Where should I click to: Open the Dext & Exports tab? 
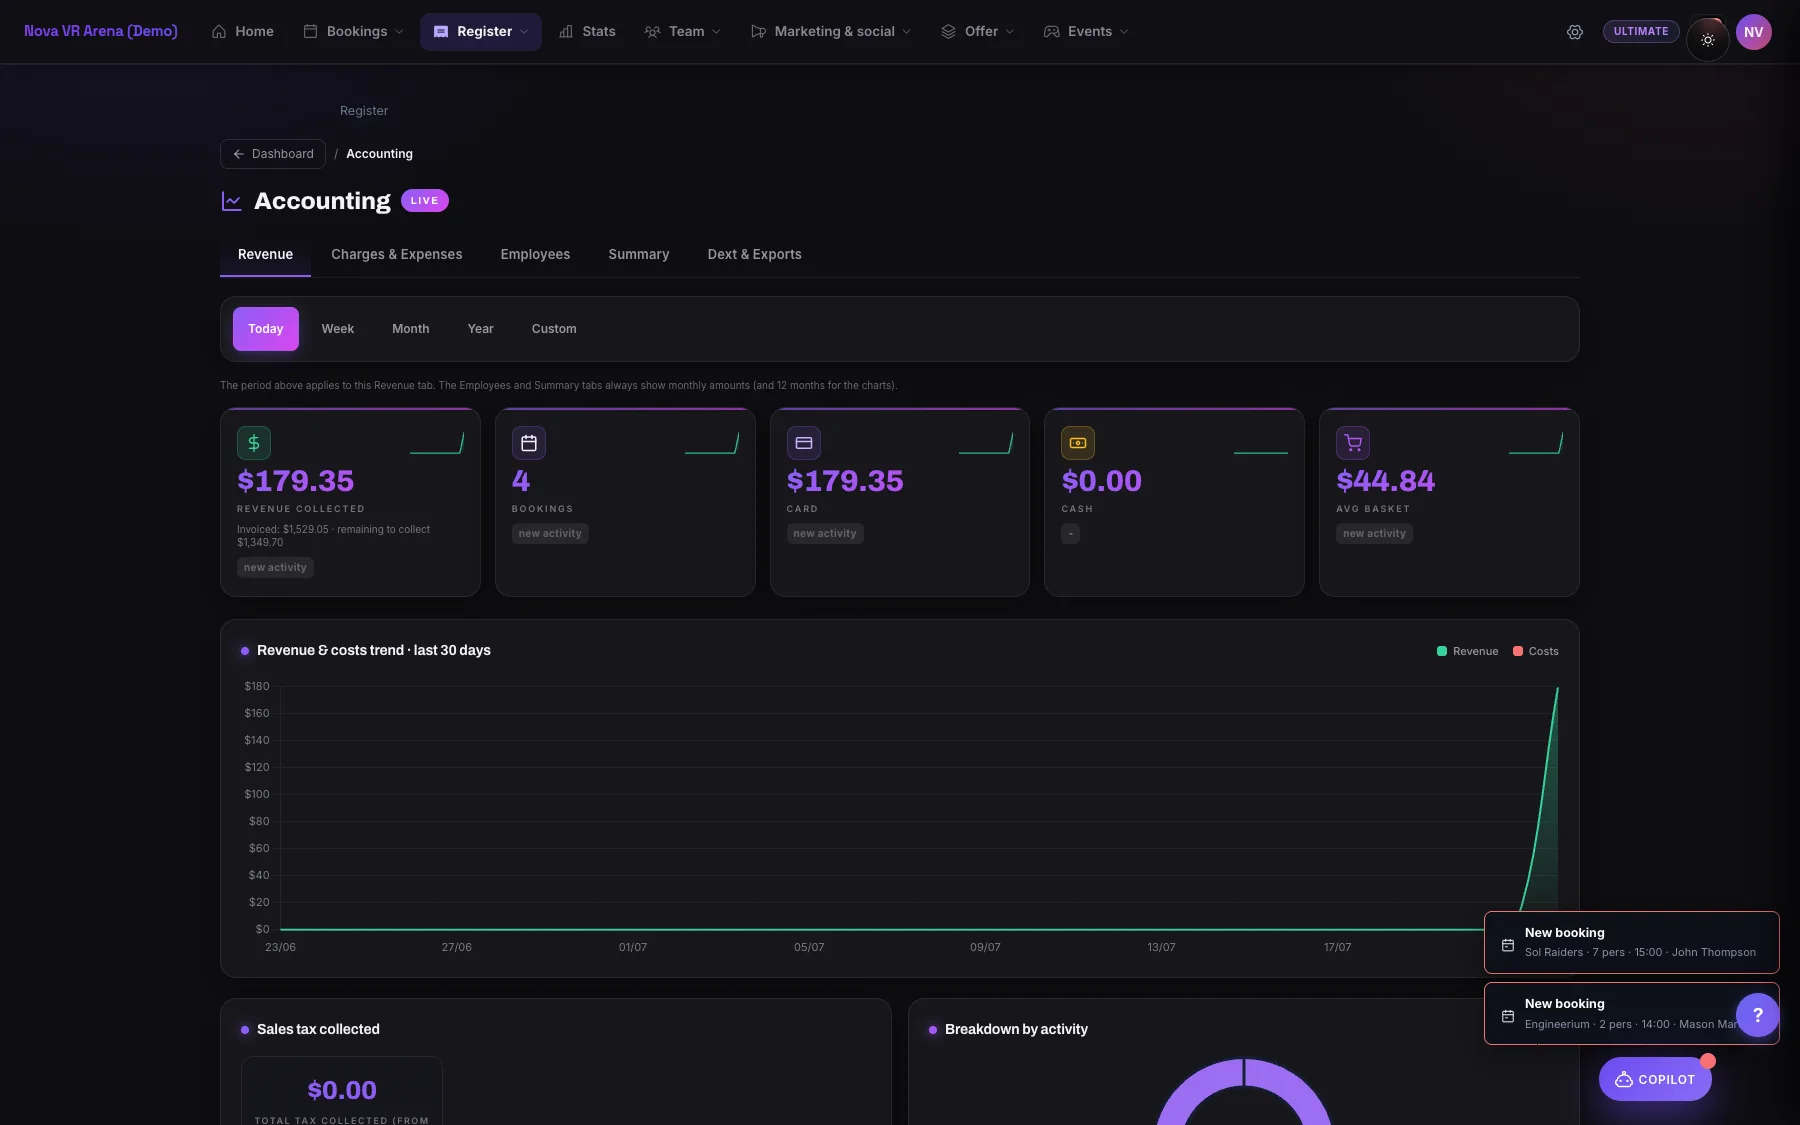click(755, 255)
